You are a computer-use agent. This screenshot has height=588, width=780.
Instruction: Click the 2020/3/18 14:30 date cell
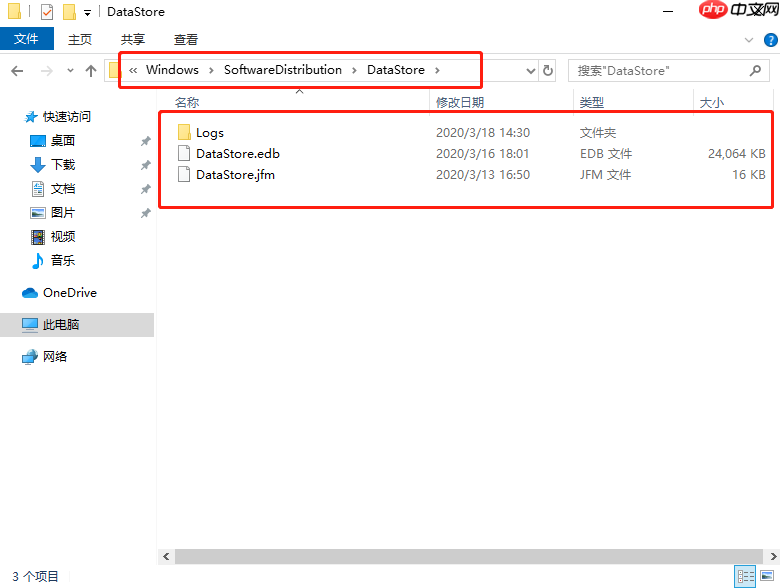point(483,133)
